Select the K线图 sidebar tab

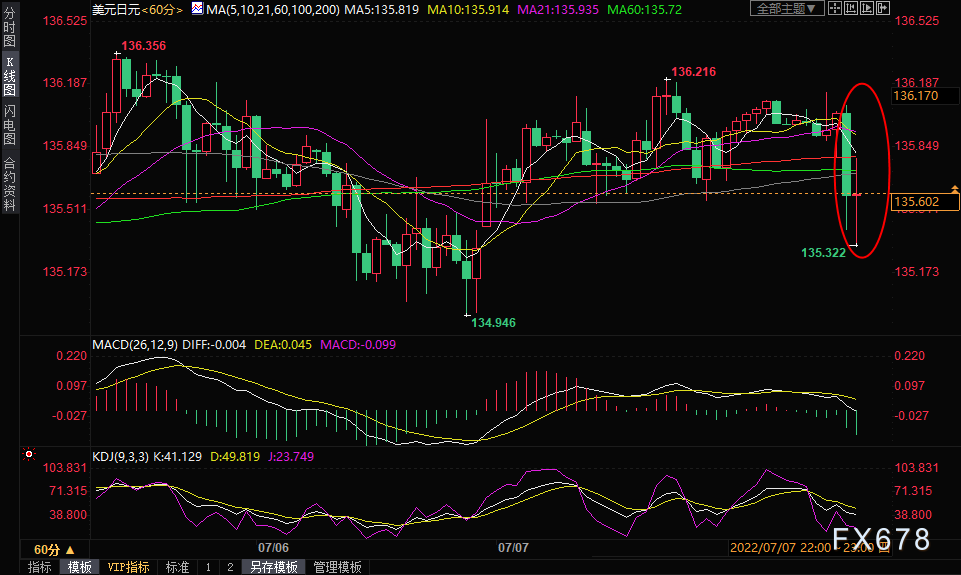tap(9, 76)
